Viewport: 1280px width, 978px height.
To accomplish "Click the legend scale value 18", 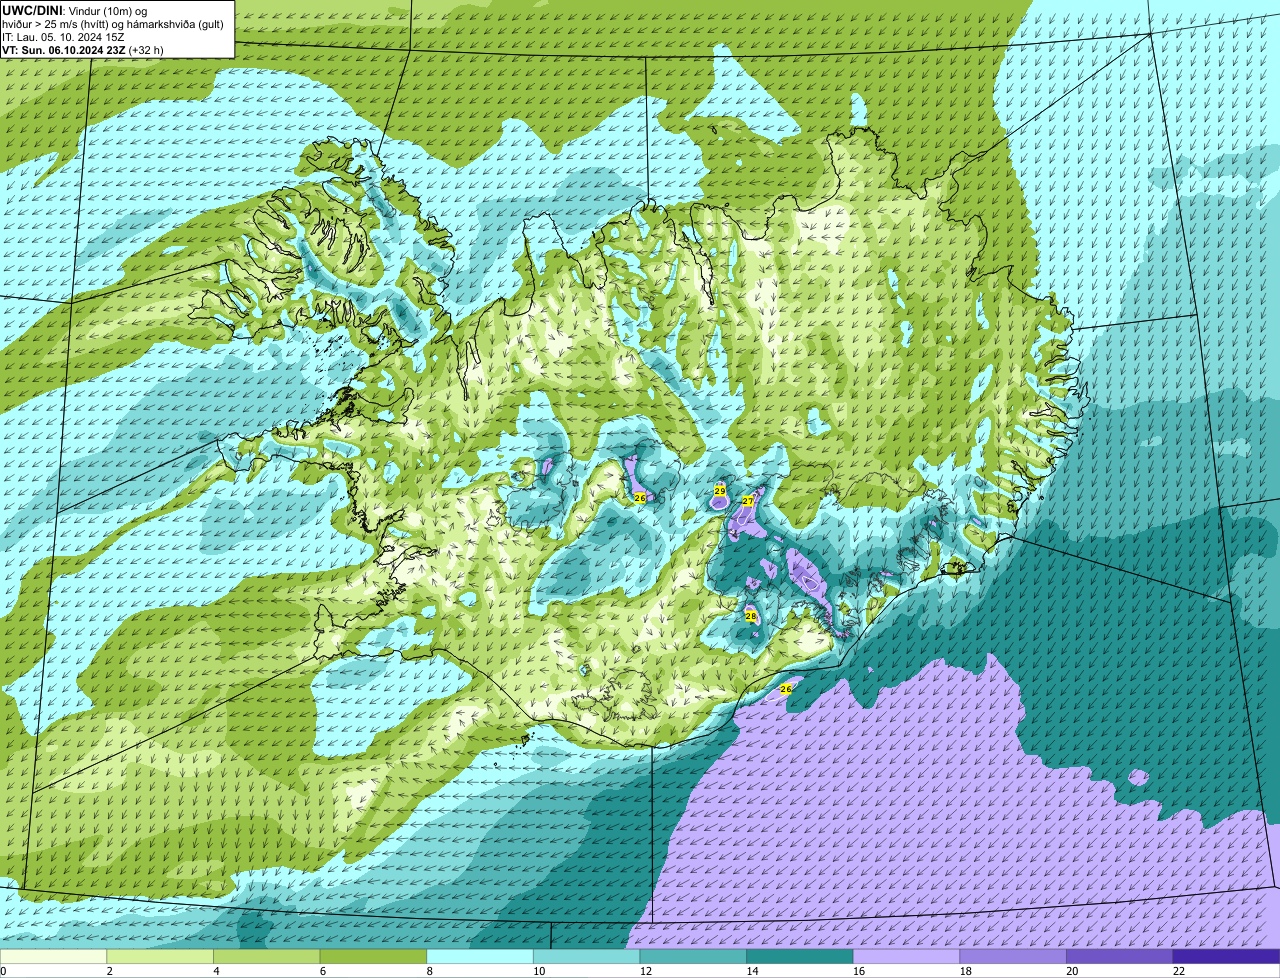I will coord(966,971).
